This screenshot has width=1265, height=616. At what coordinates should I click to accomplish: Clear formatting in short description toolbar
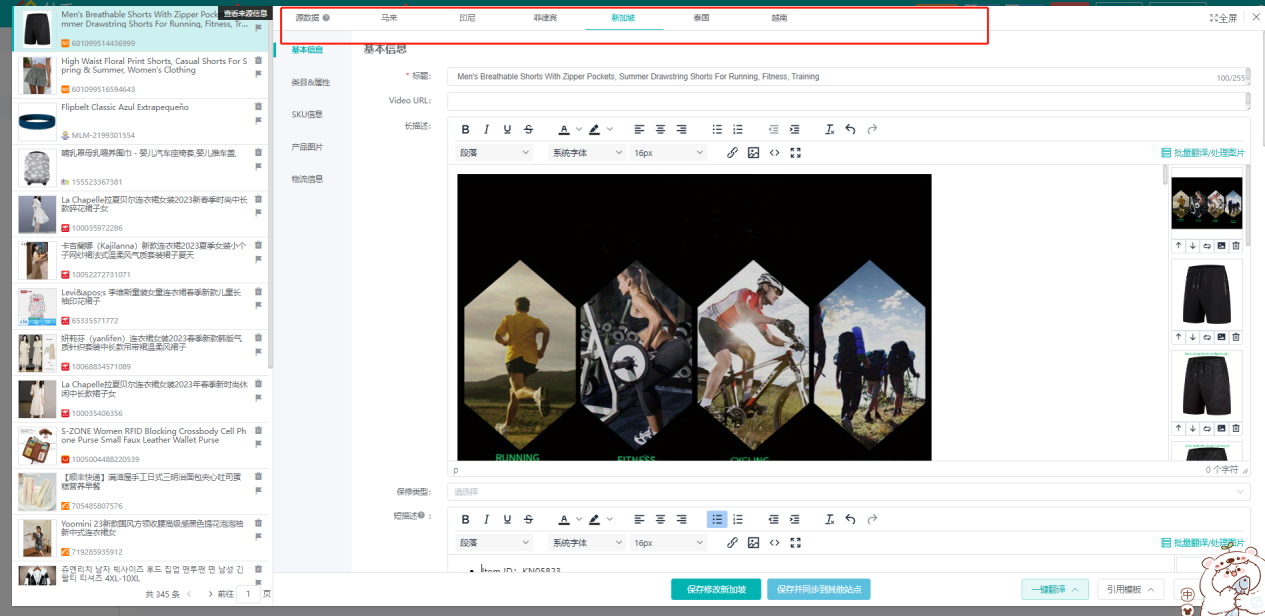[x=829, y=519]
